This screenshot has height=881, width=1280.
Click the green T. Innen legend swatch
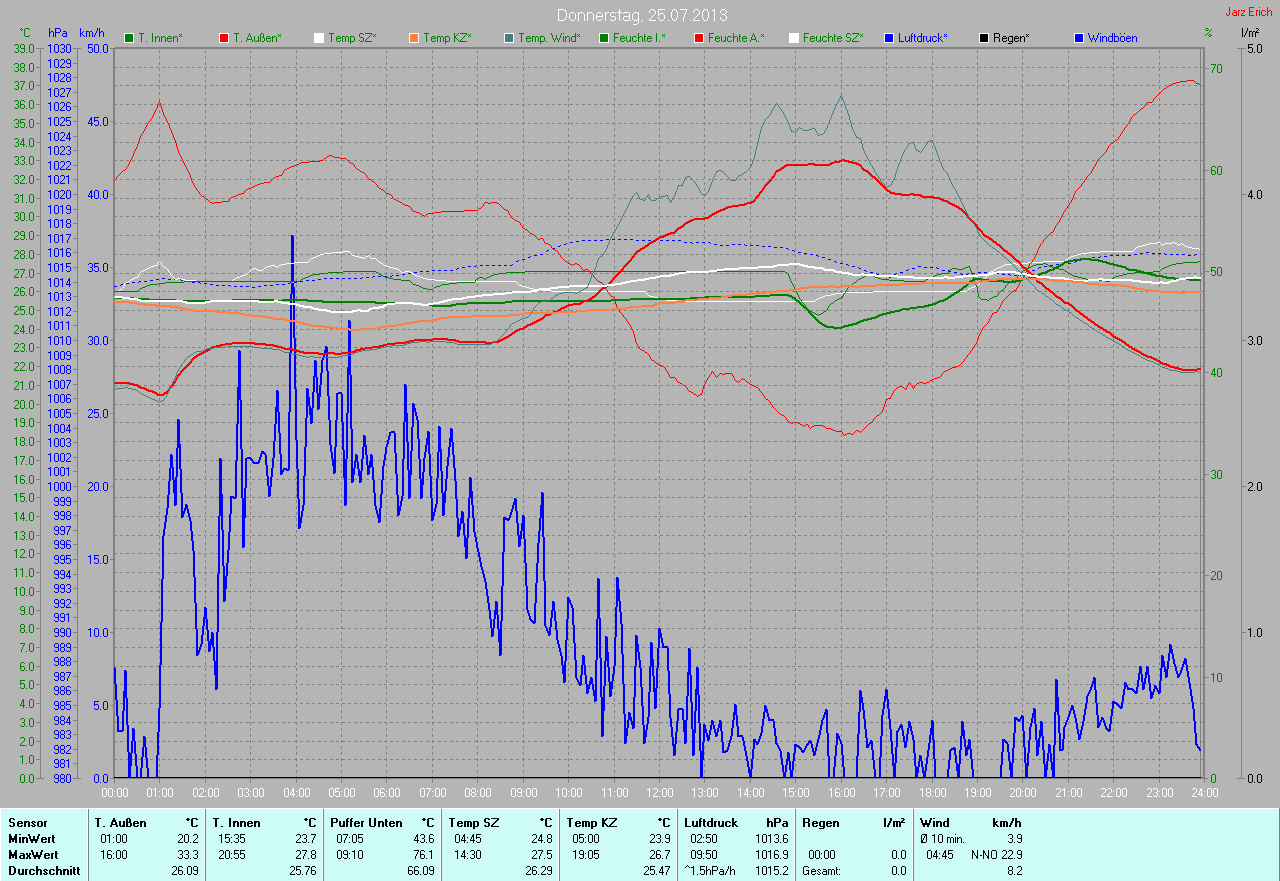pos(129,38)
